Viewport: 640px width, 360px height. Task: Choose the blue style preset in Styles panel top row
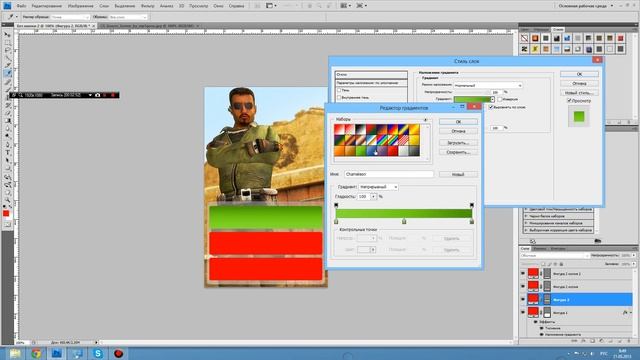(567, 38)
